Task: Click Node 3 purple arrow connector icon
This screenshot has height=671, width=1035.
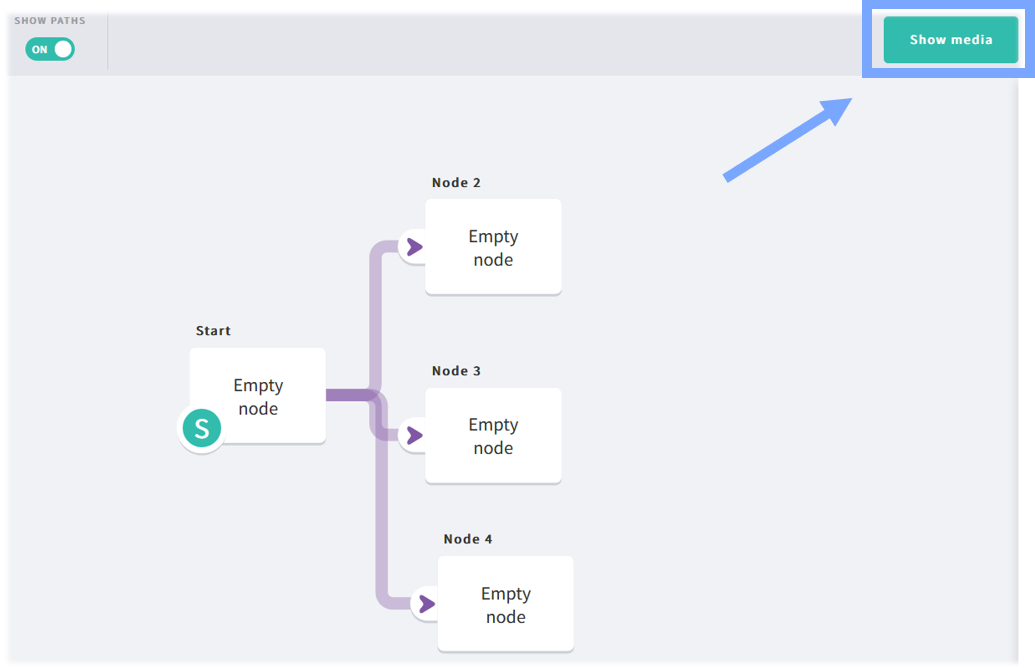Action: pyautogui.click(x=415, y=435)
